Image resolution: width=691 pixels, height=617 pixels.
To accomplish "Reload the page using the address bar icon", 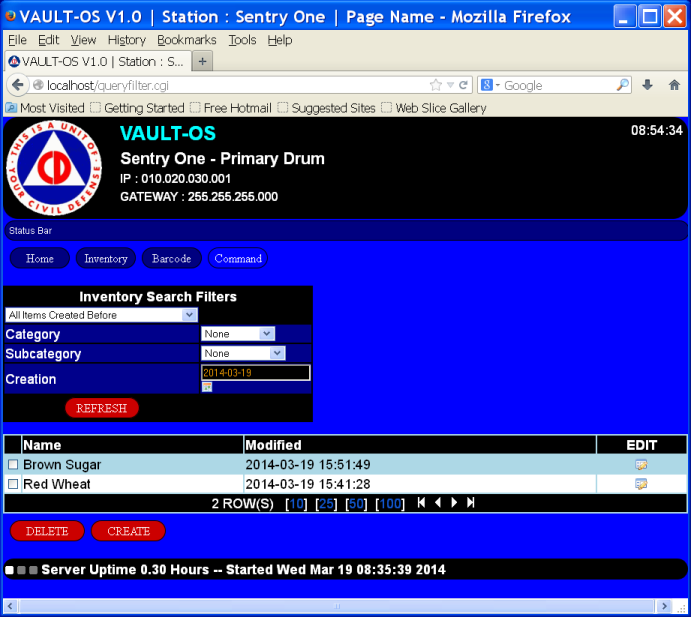I will pyautogui.click(x=464, y=85).
